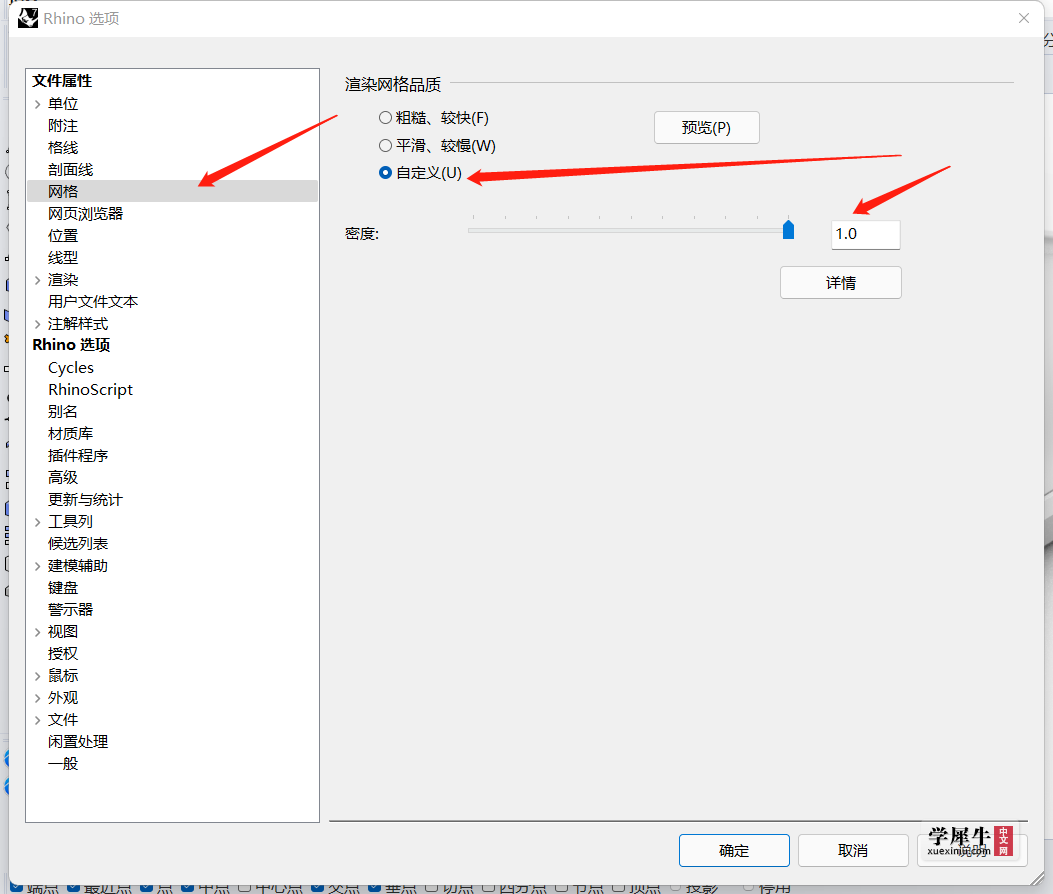Open the 插件程序 page
Viewport: 1053px width, 894px height.
(x=78, y=456)
